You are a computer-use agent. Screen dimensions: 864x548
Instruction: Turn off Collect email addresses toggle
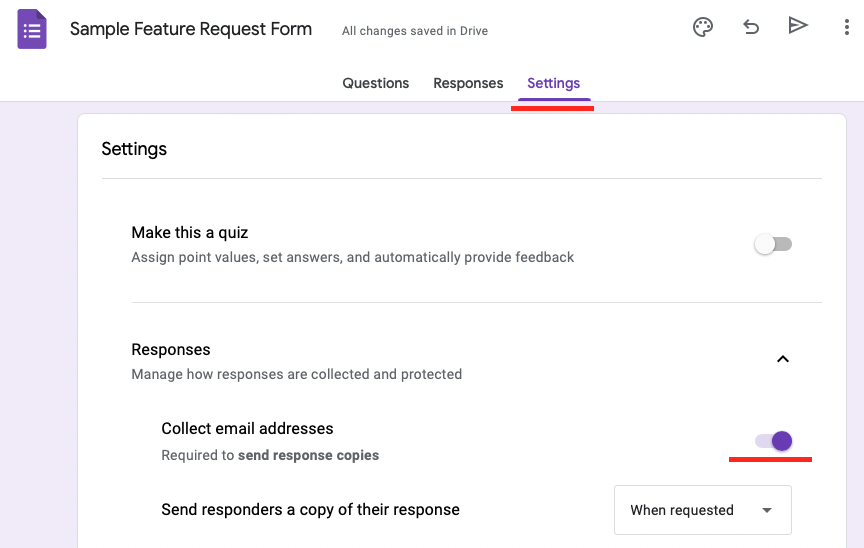pyautogui.click(x=773, y=441)
